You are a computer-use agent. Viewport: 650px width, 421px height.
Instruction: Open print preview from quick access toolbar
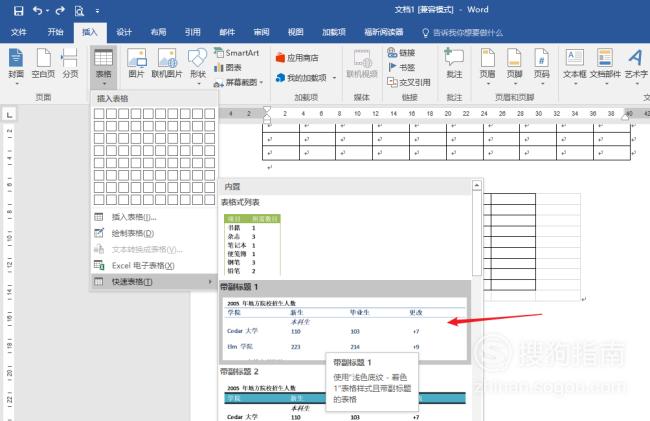click(79, 11)
